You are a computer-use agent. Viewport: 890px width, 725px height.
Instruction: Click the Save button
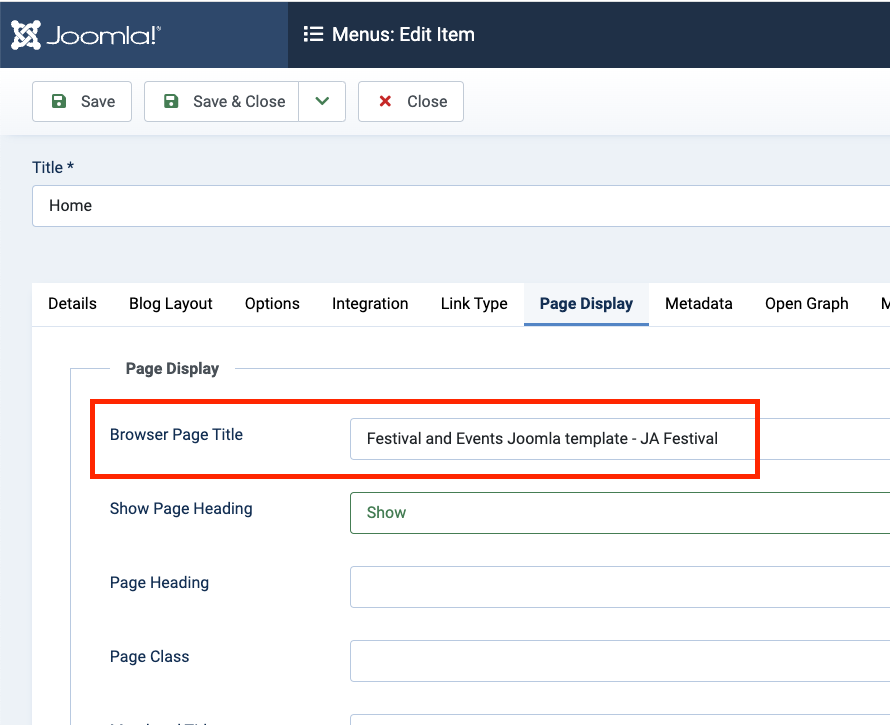(x=82, y=102)
